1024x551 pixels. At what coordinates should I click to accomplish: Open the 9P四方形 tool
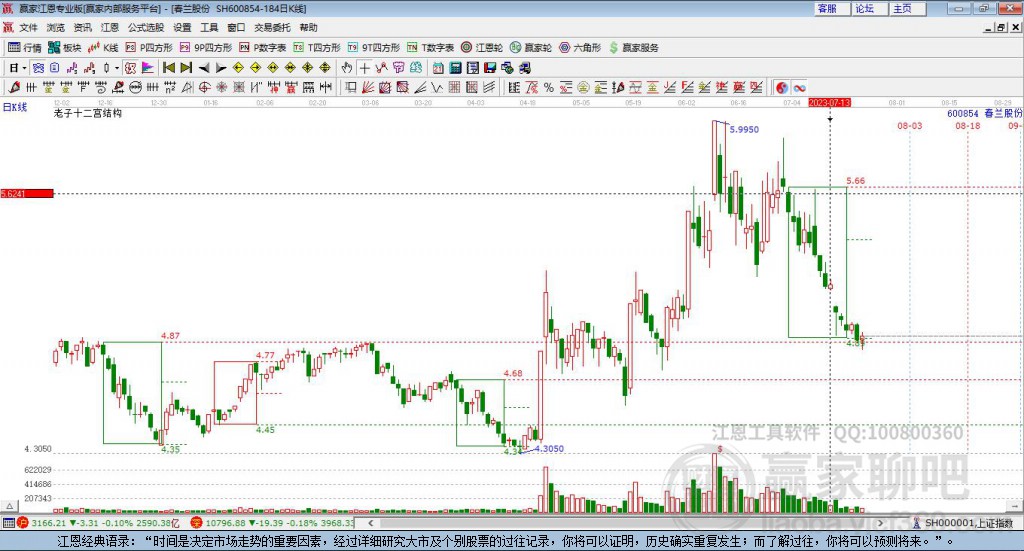(x=206, y=48)
